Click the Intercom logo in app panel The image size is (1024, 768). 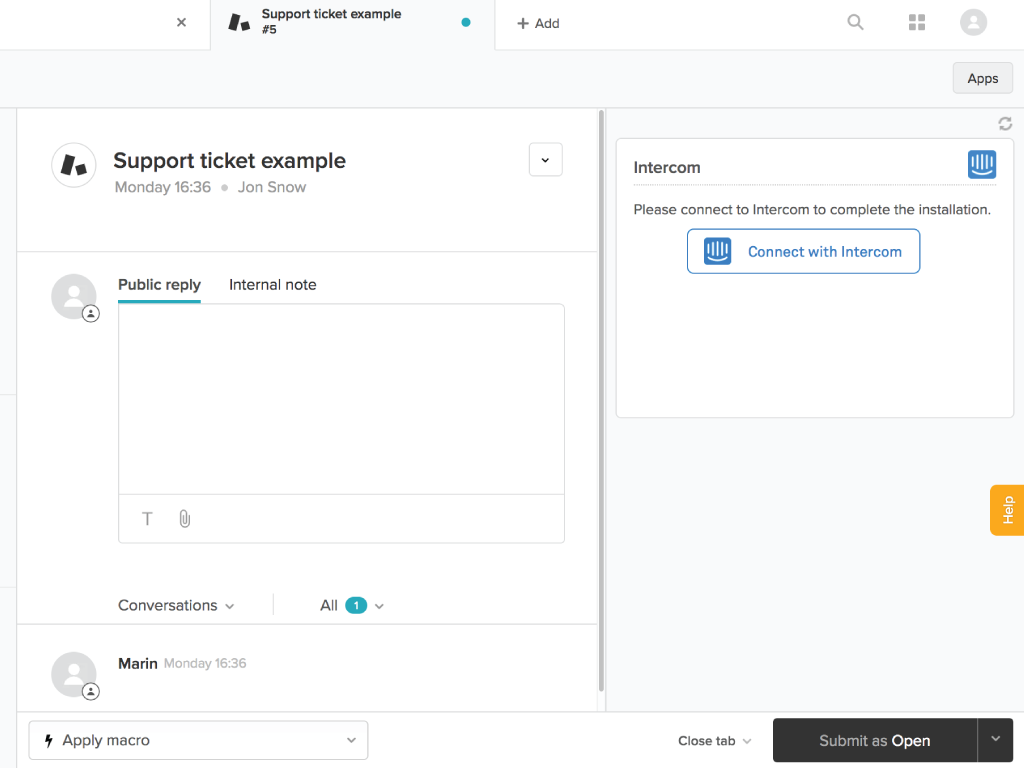click(981, 165)
